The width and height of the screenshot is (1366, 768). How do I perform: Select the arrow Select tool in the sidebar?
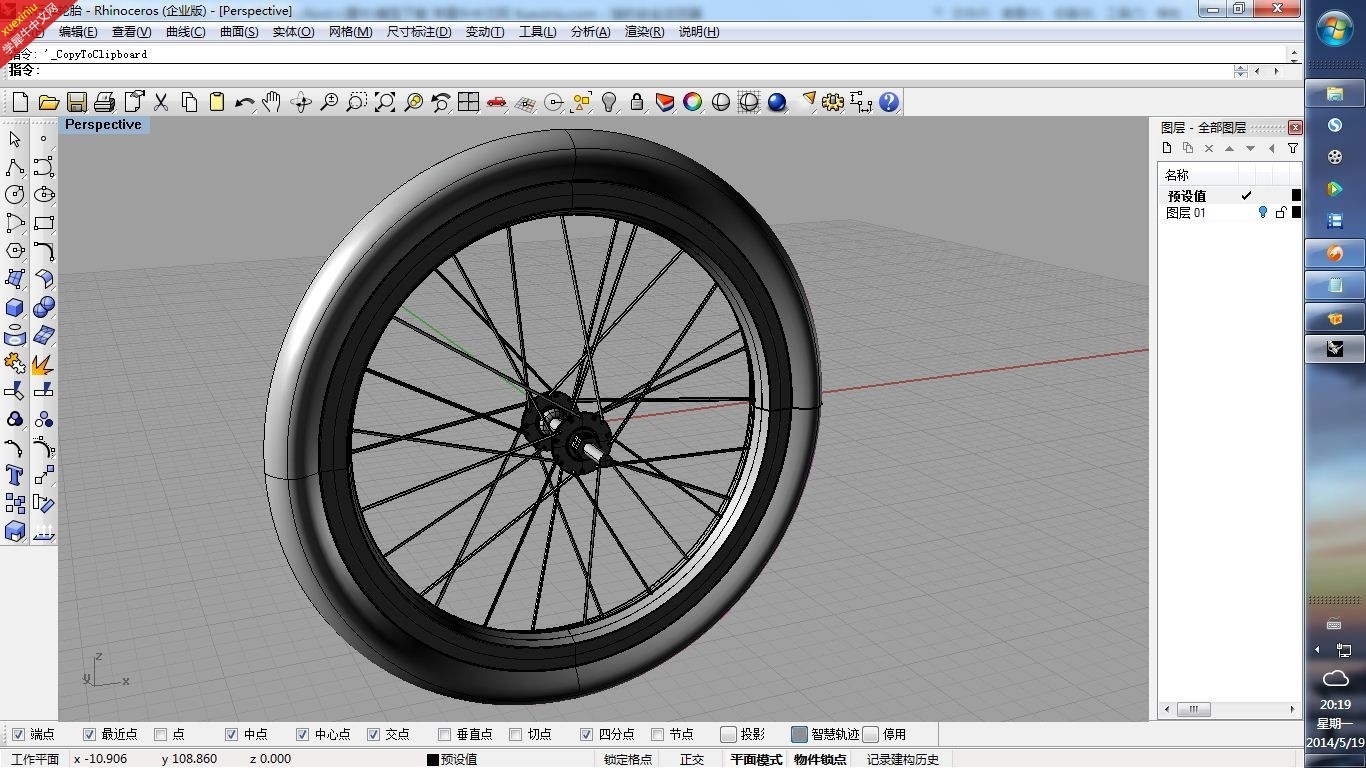point(15,139)
